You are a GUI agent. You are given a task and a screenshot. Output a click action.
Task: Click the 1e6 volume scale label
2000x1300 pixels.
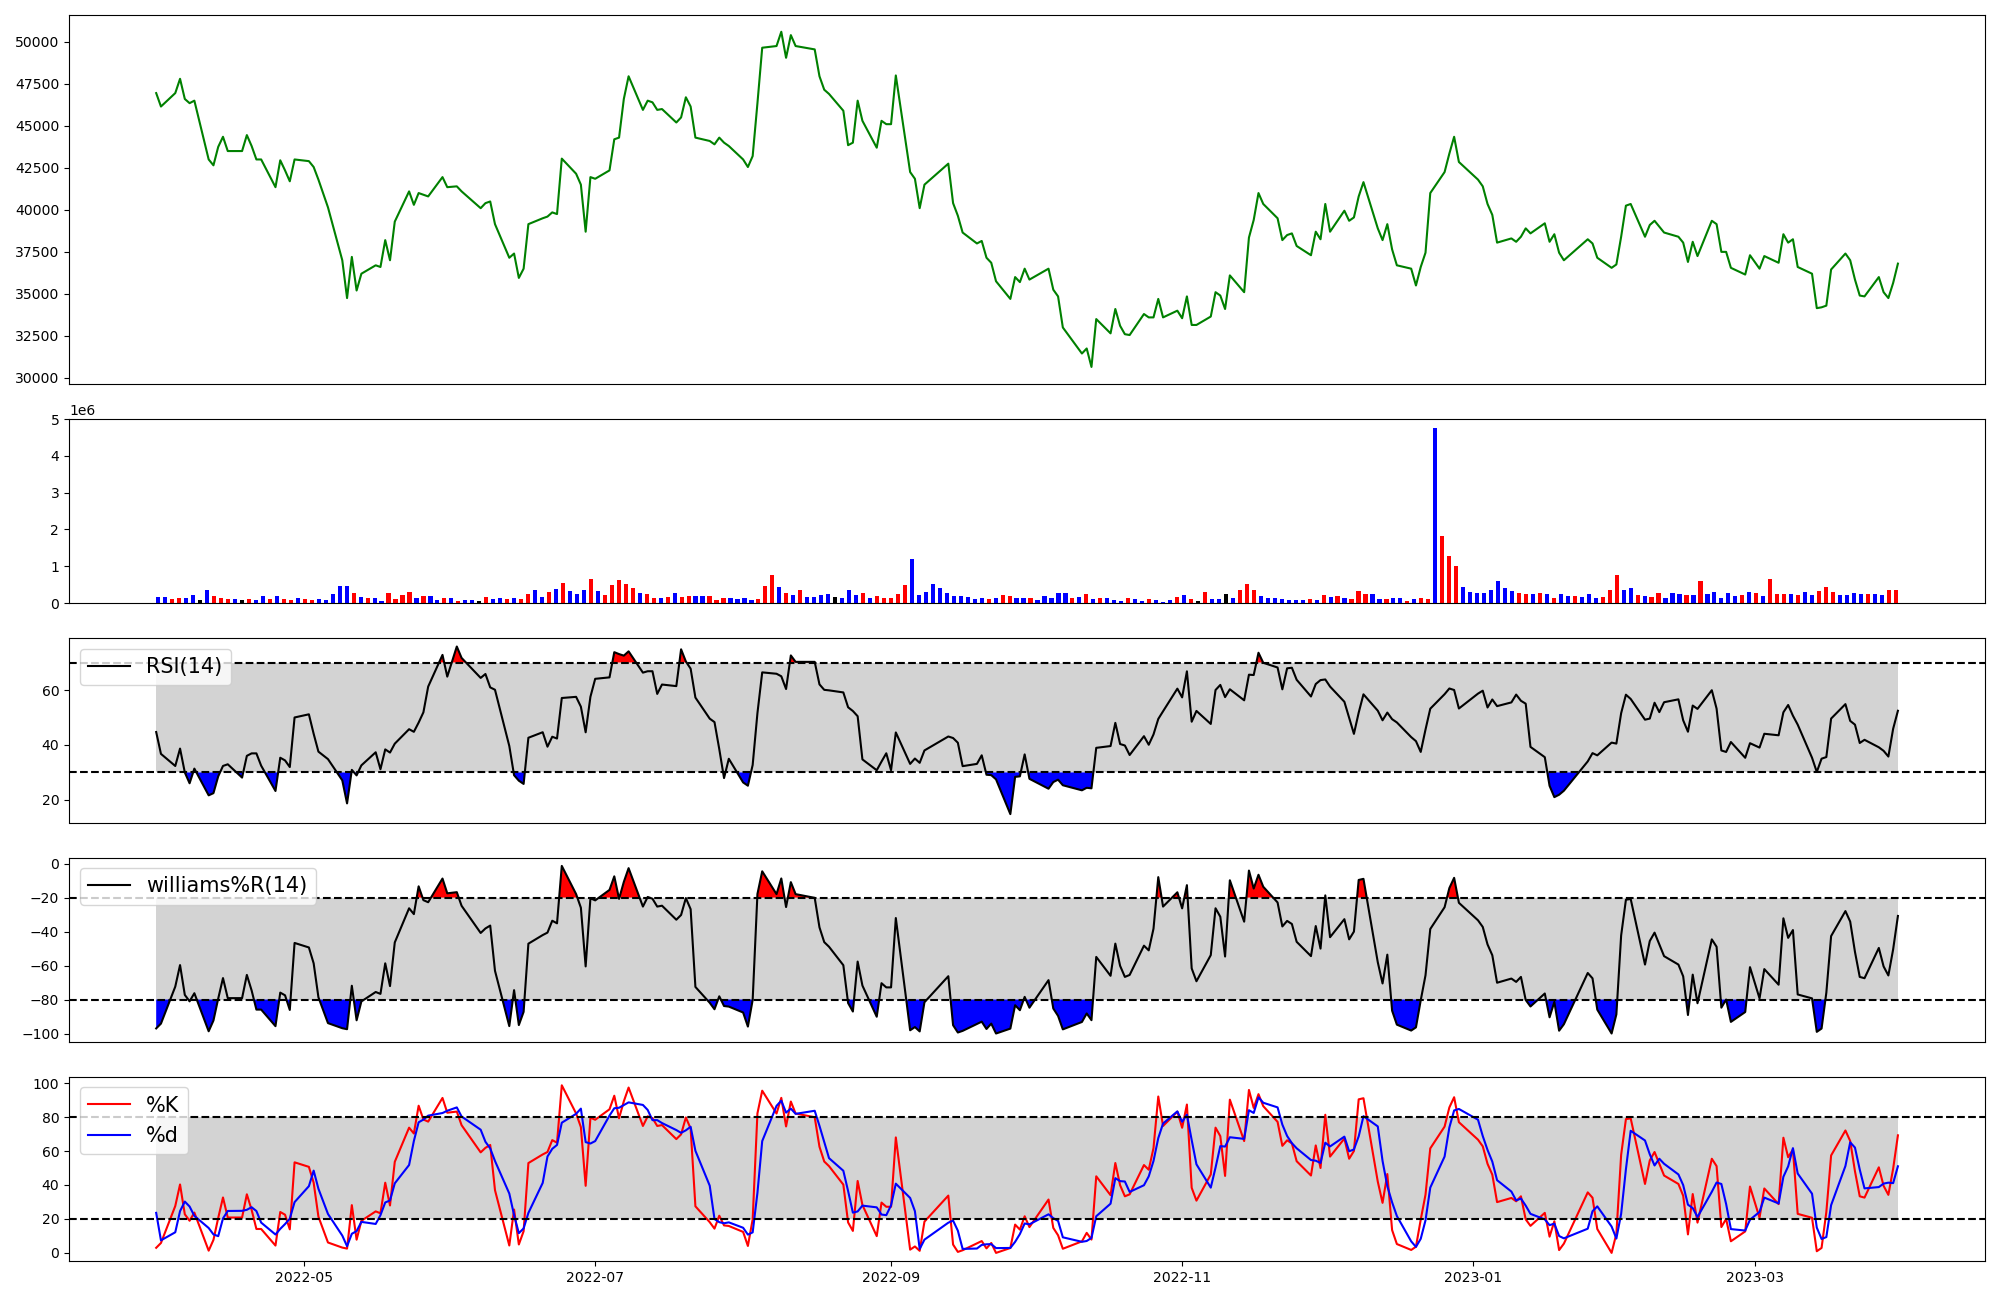pyautogui.click(x=82, y=410)
